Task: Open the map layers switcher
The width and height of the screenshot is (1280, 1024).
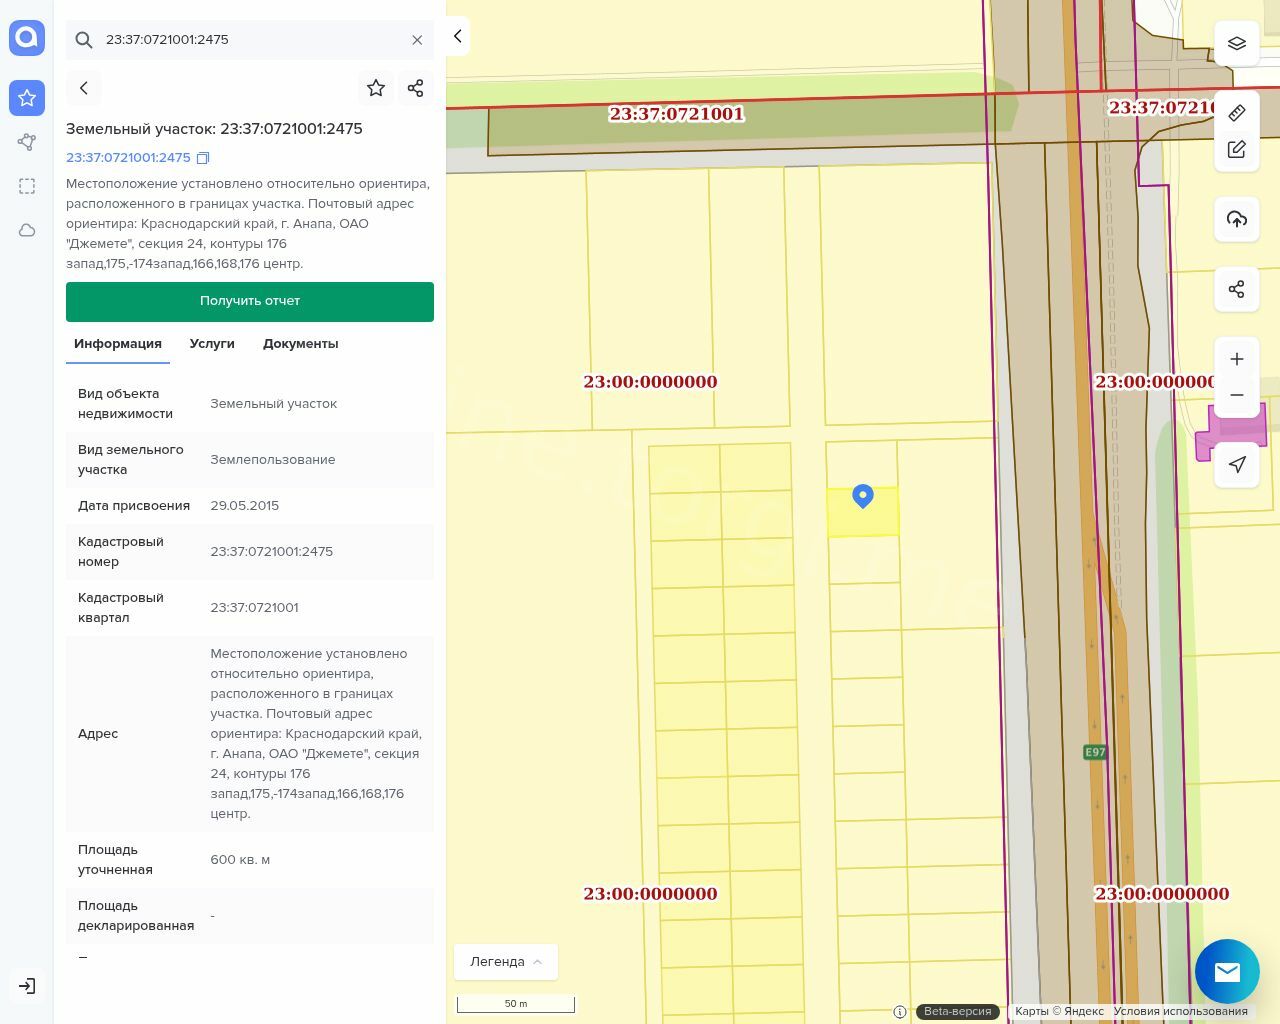Action: (x=1236, y=44)
